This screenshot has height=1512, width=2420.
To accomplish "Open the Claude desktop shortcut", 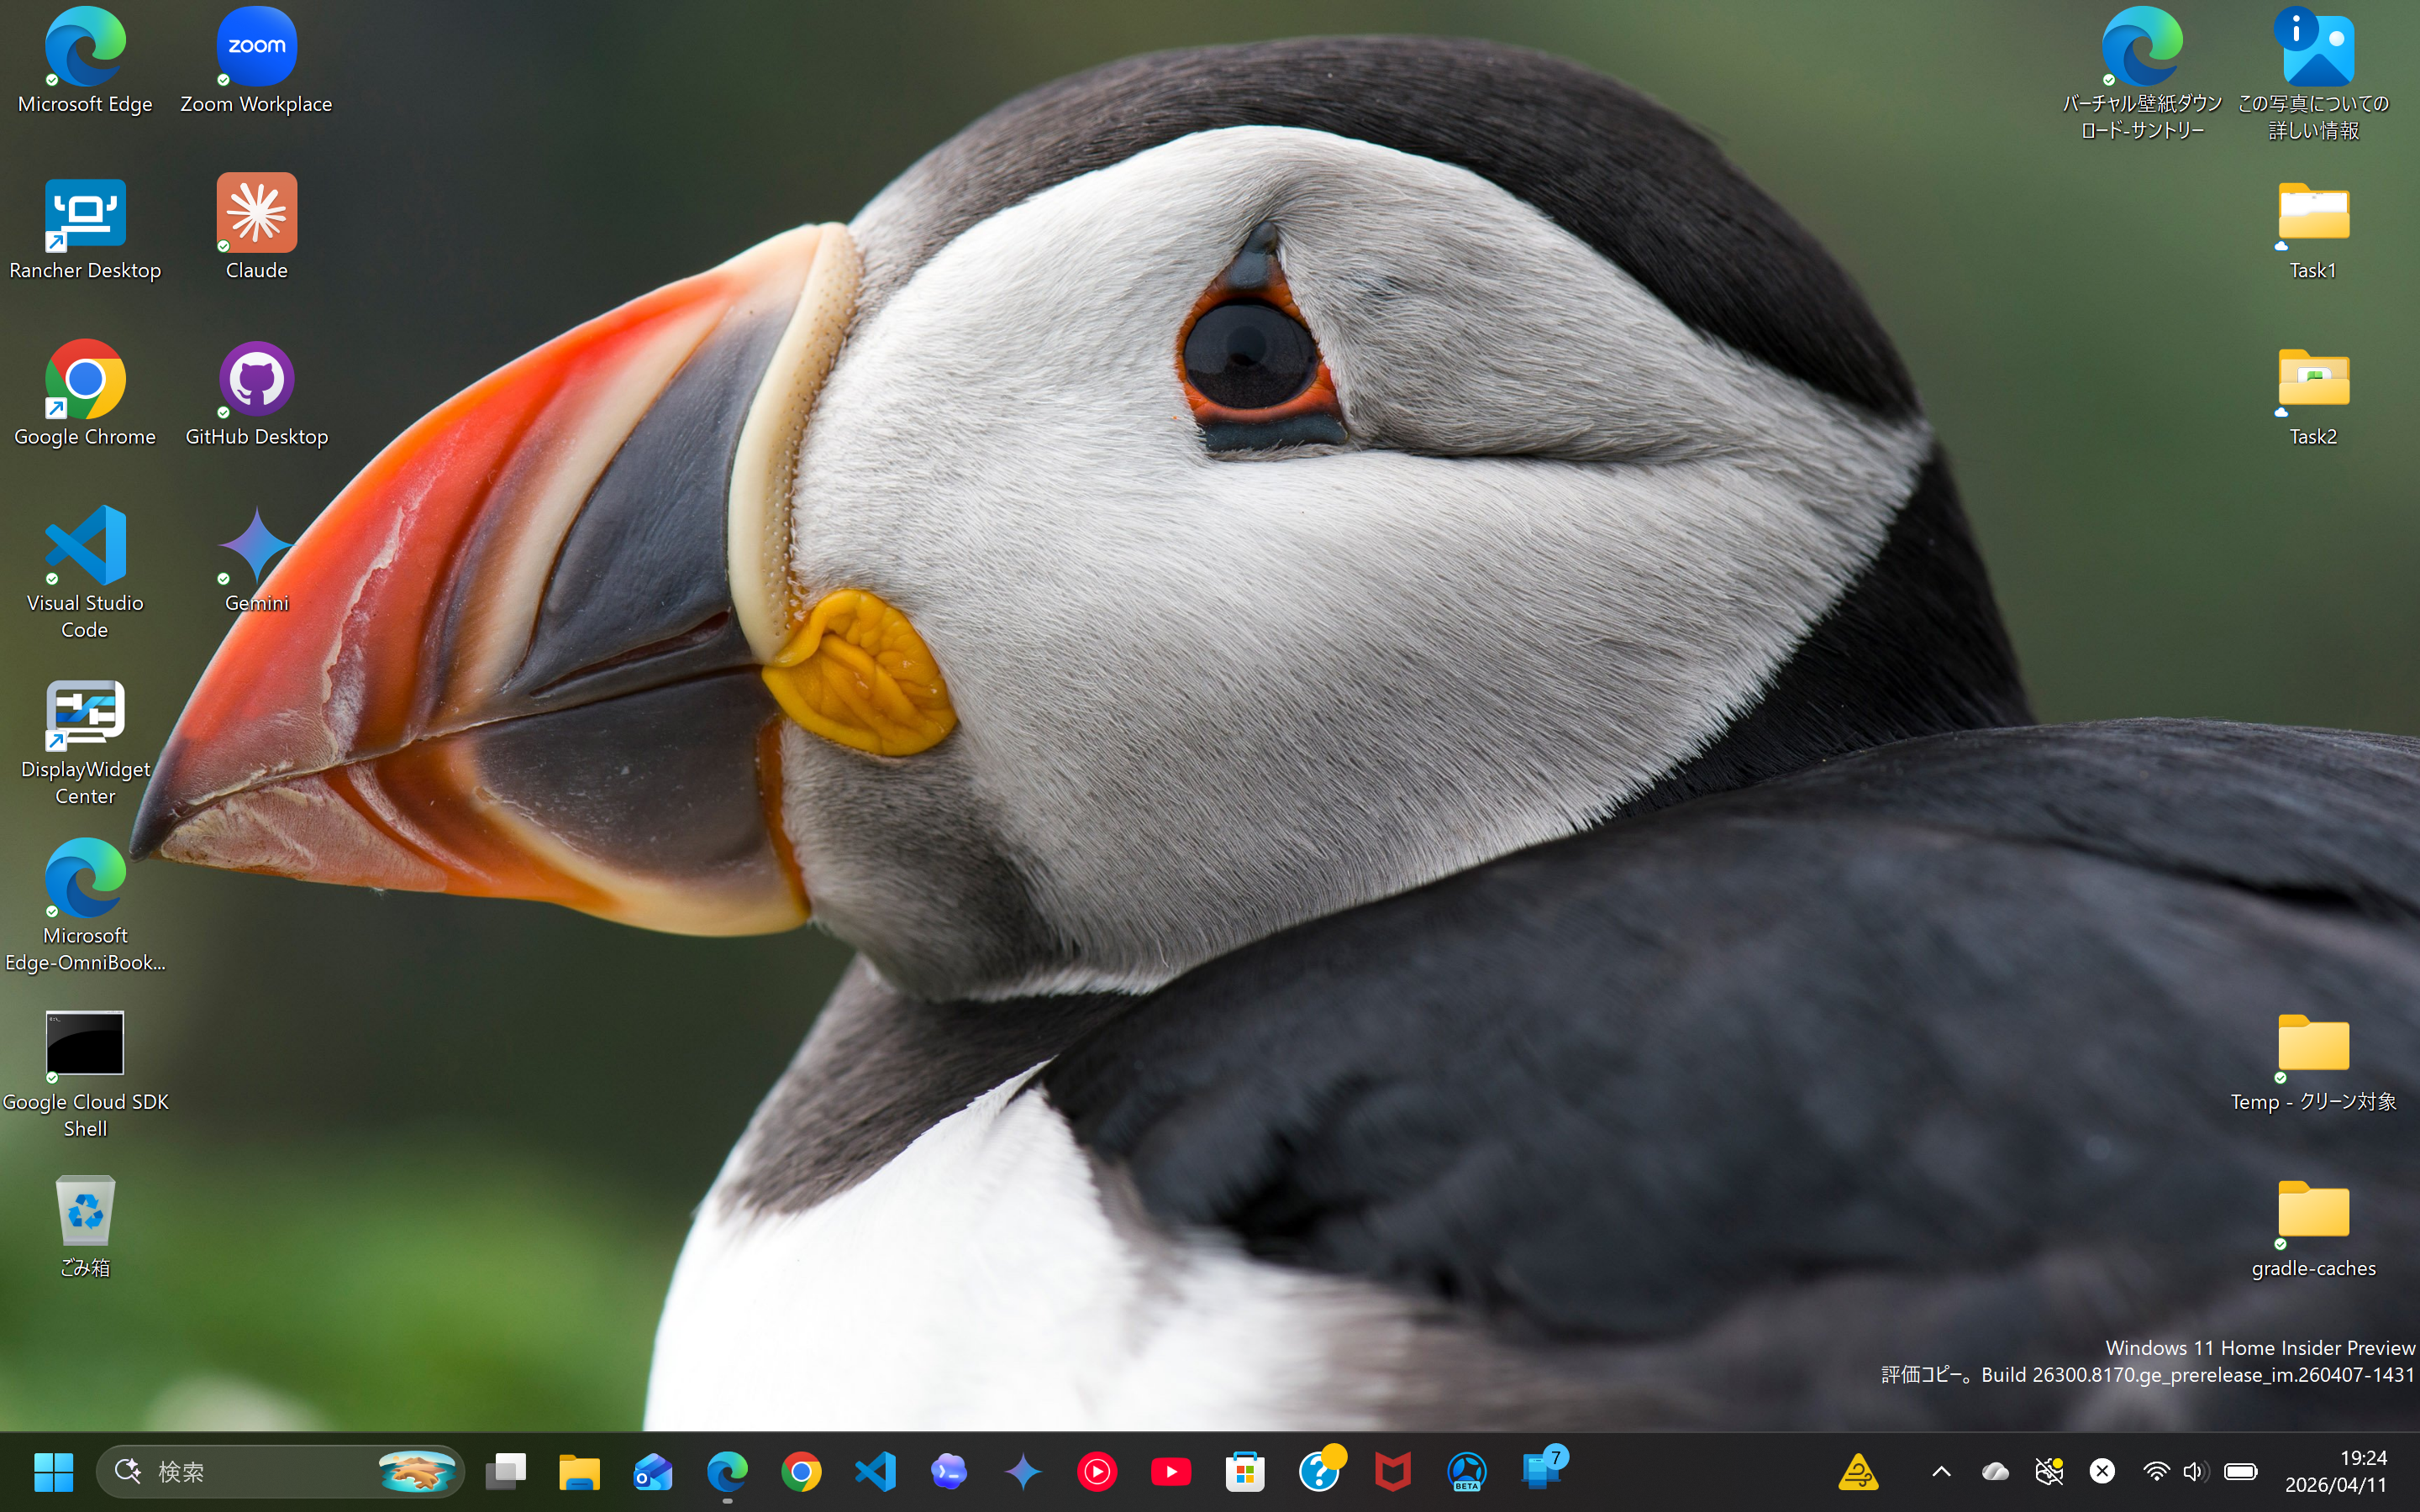I will click(256, 214).
